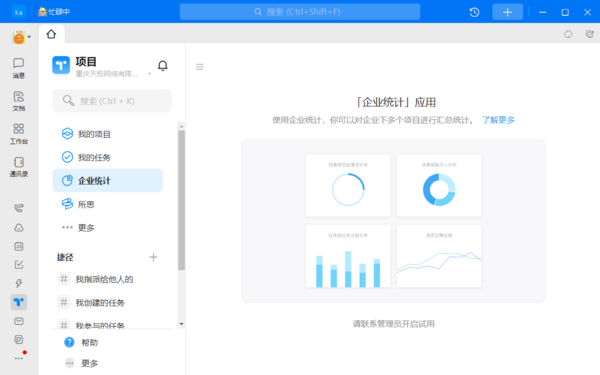Screen dimensions: 600x375
Task: Open the calendar icon in left sidebar
Action: [x=19, y=246]
